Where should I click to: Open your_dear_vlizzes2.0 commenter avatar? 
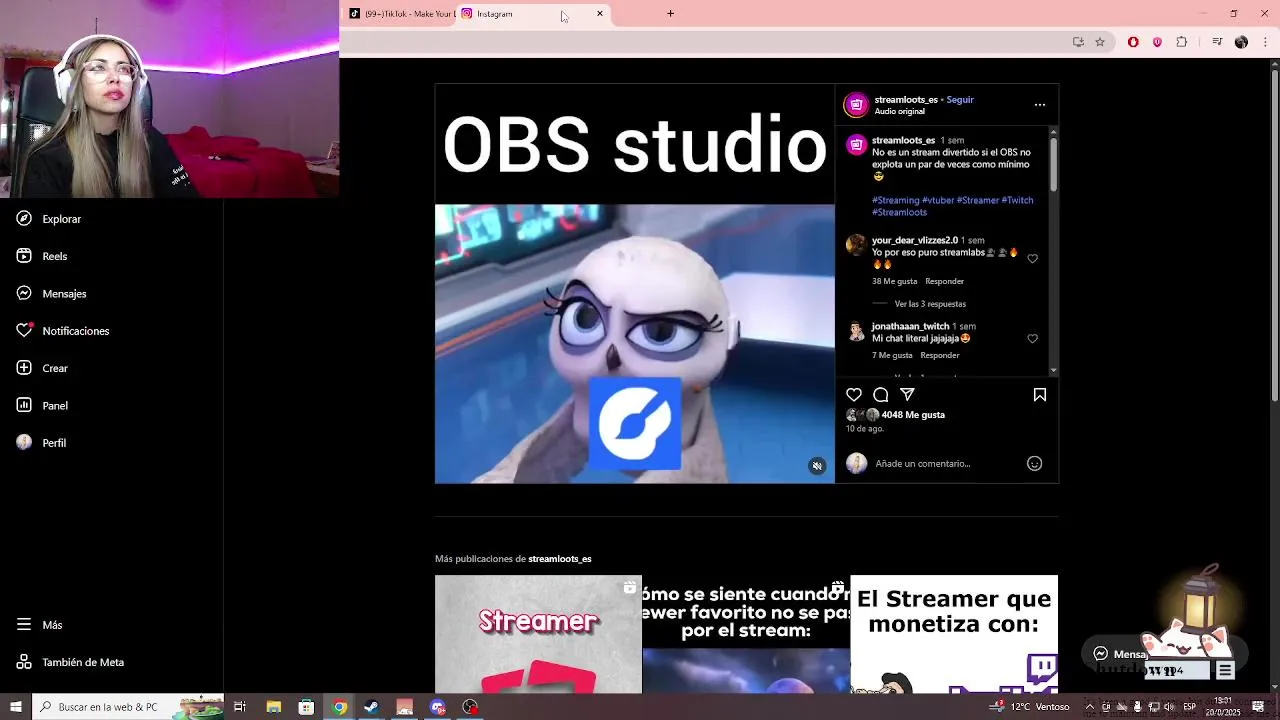pos(855,246)
